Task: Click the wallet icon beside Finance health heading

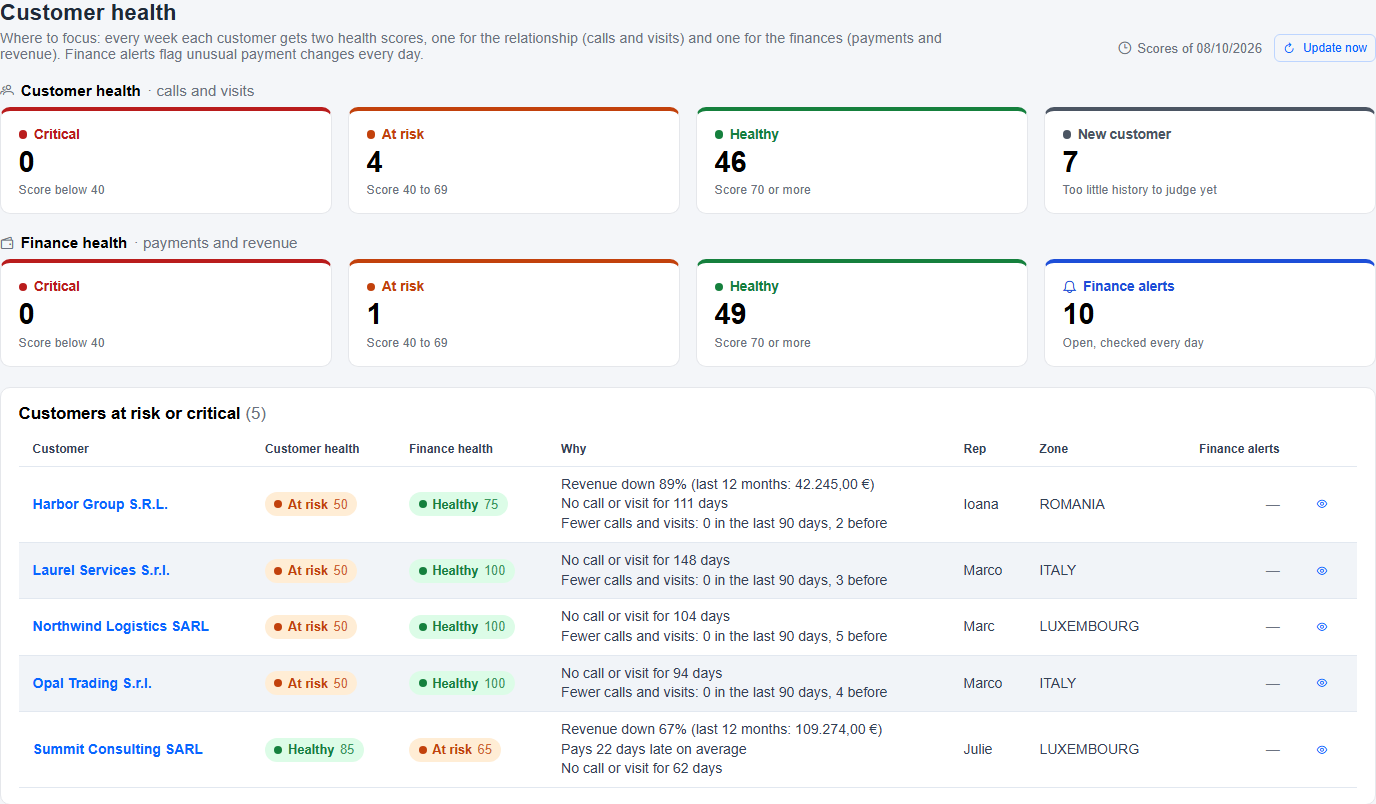Action: [x=7, y=243]
